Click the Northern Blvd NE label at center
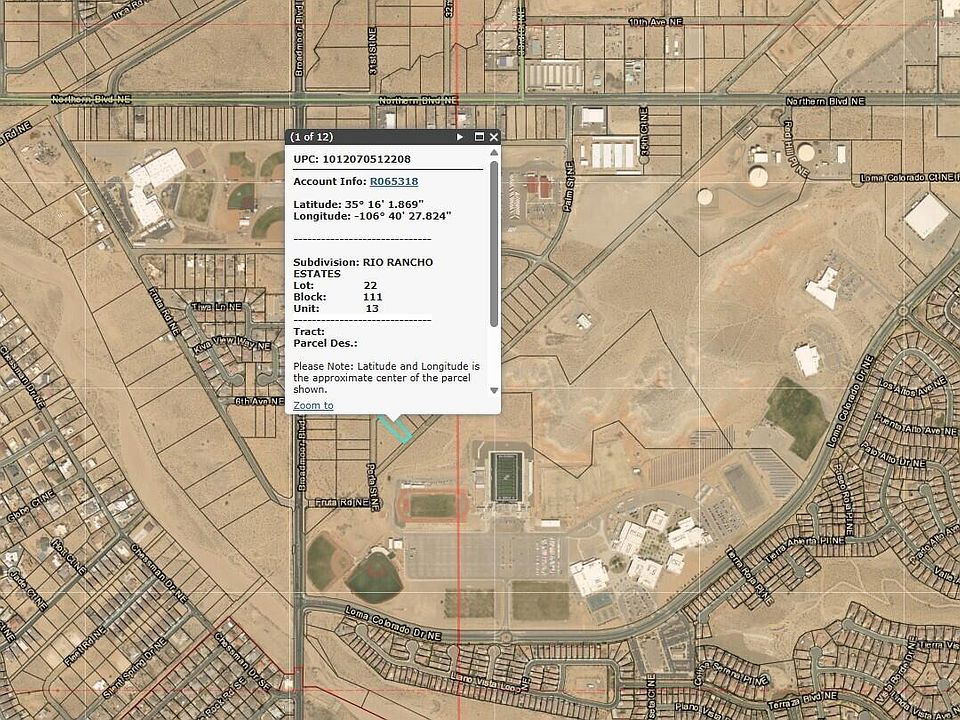The width and height of the screenshot is (960, 720). (418, 100)
